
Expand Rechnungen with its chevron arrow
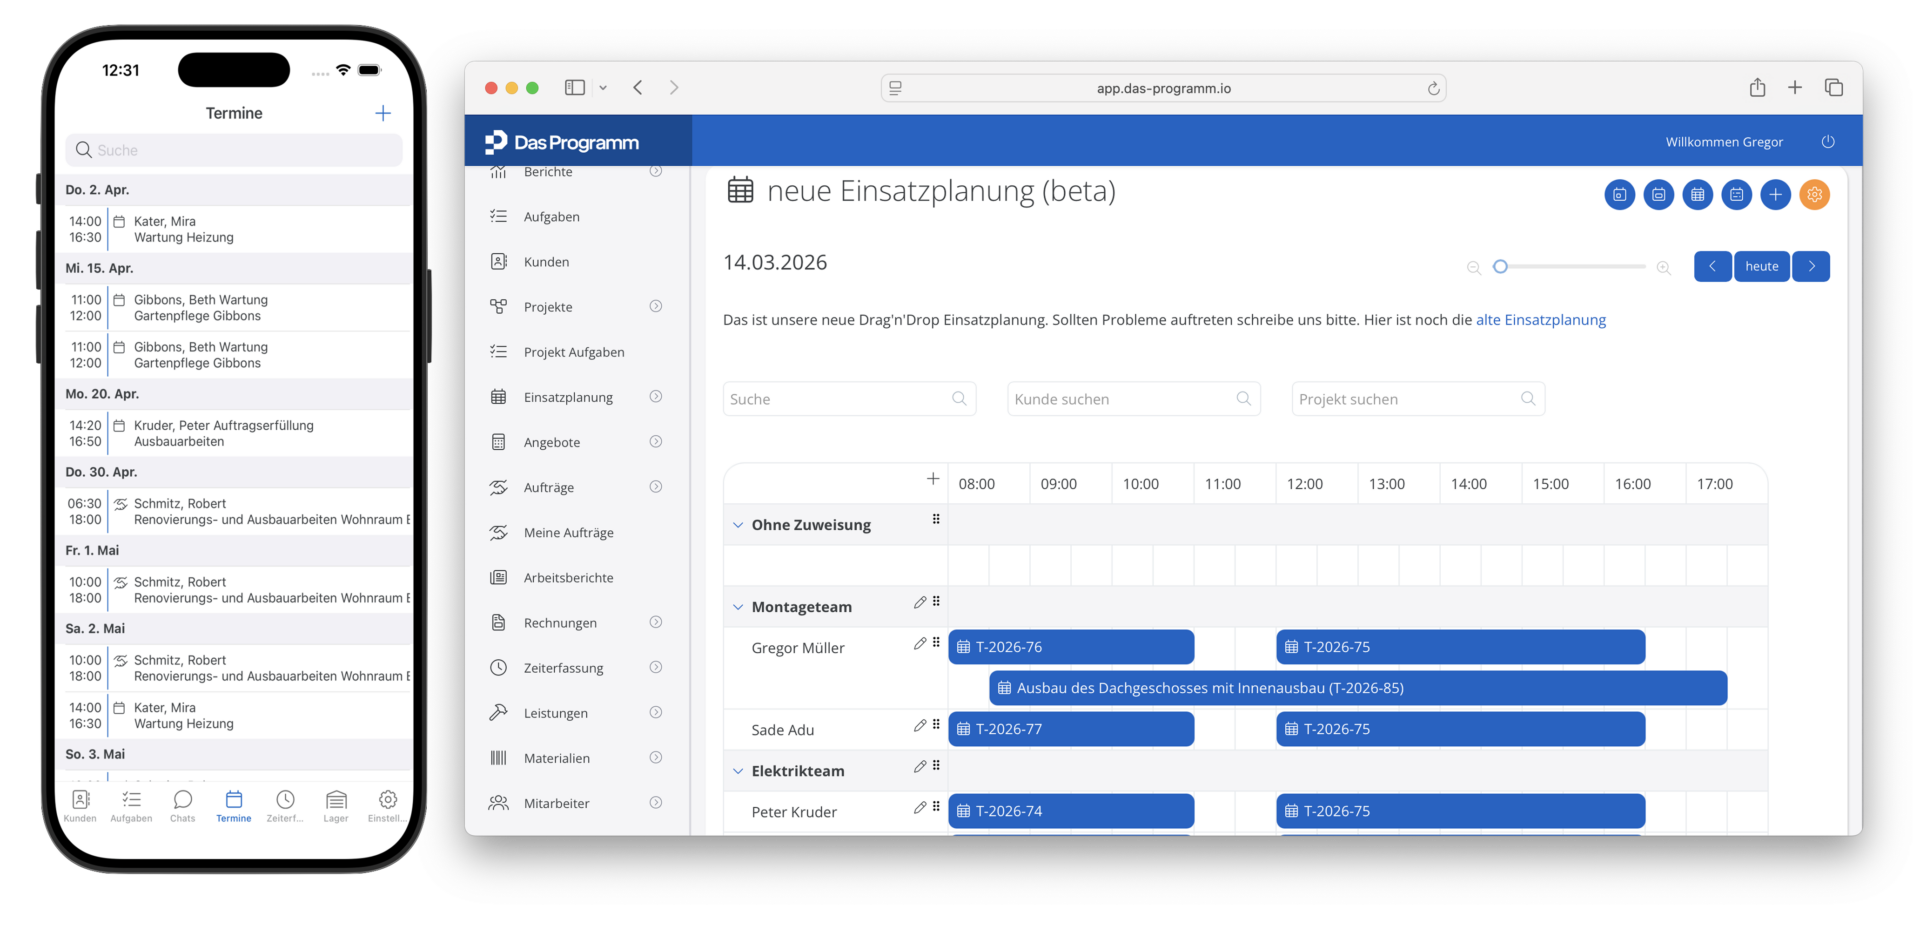[x=656, y=622]
